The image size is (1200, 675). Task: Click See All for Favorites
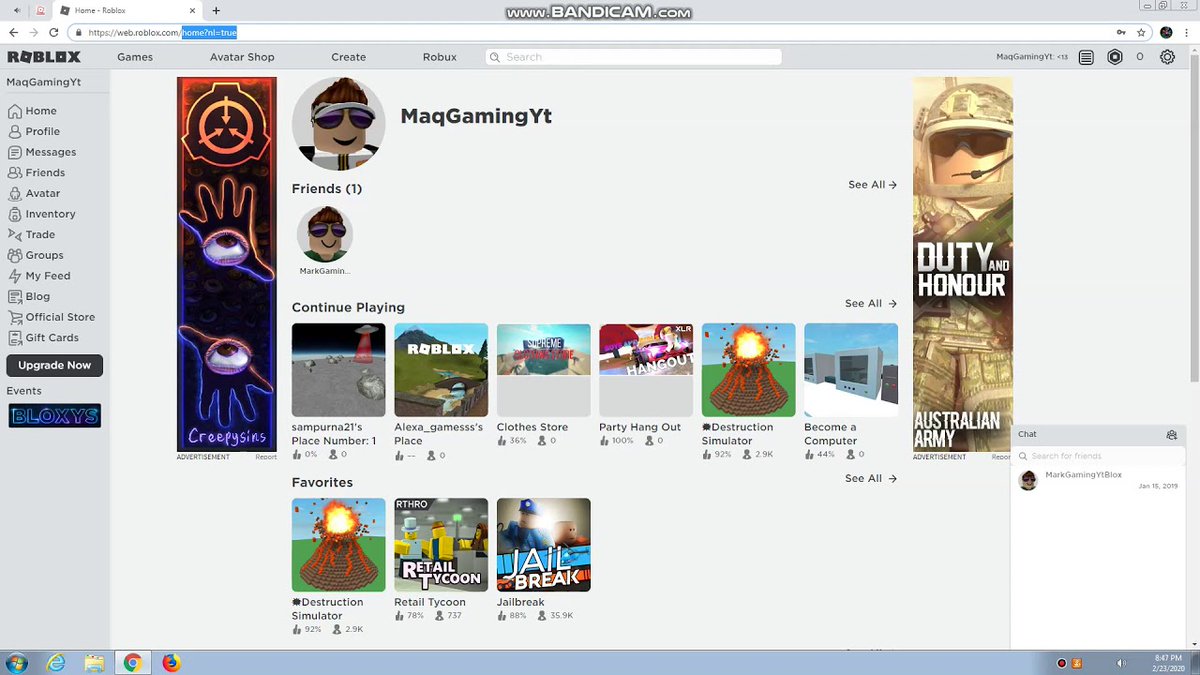[x=870, y=478]
